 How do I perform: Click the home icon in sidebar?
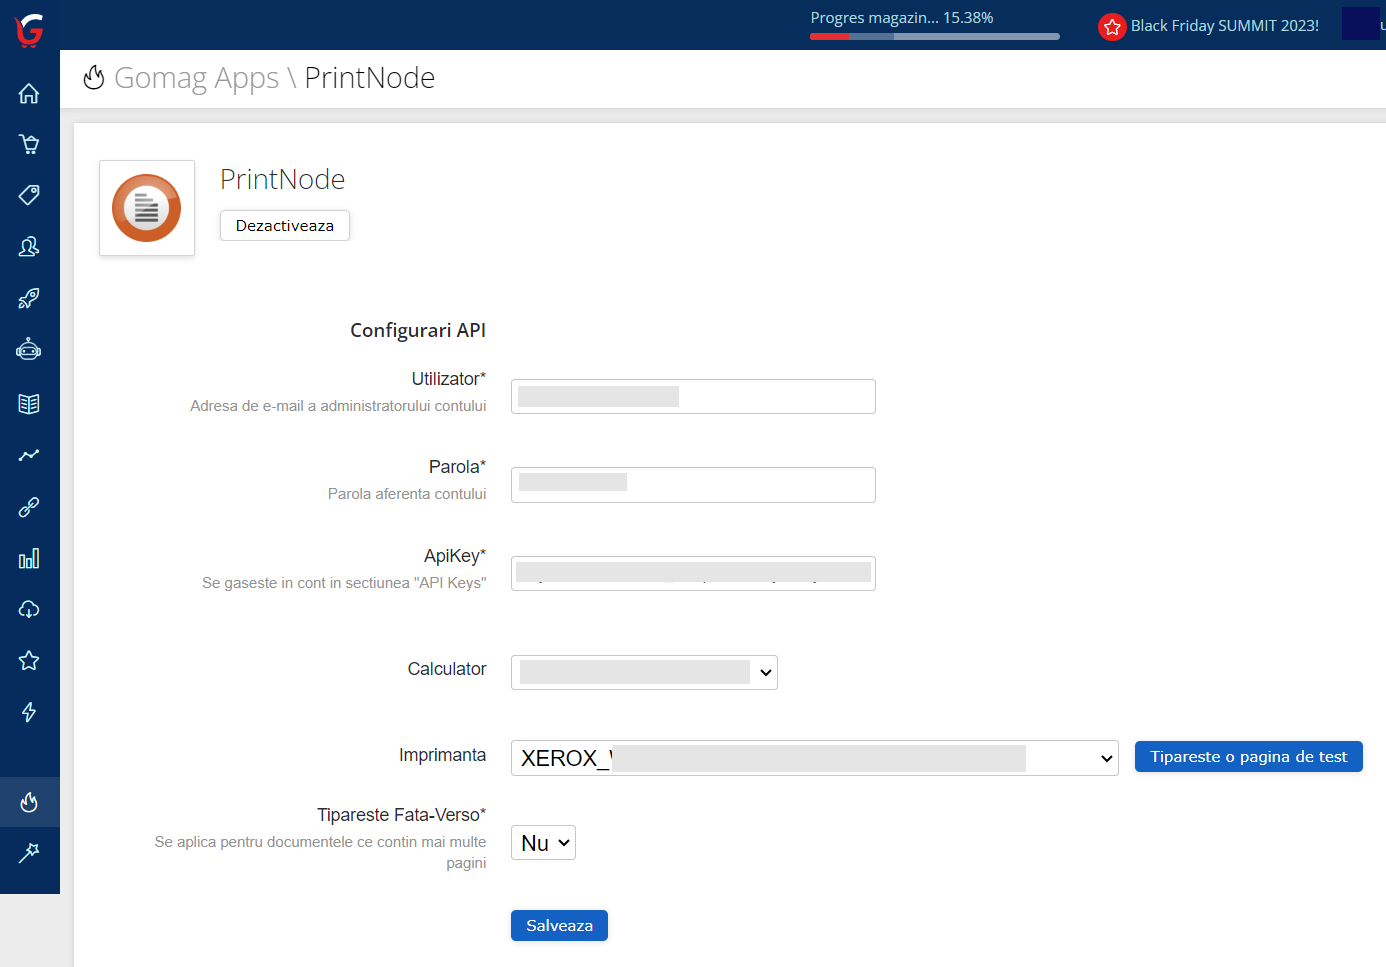[29, 93]
